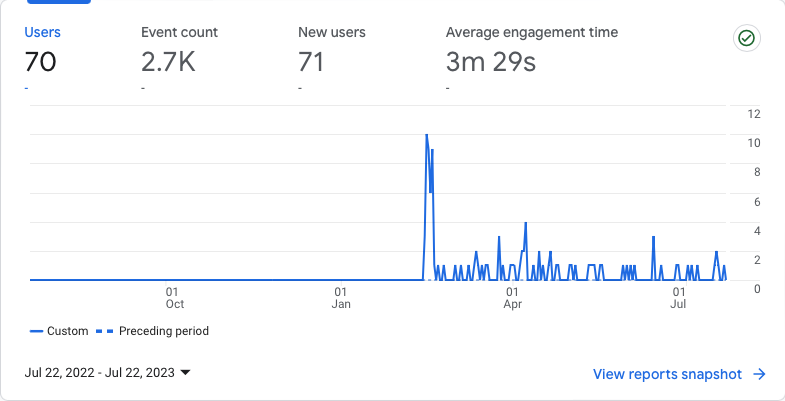Click the dashed Preceding period legend marker

pos(107,331)
